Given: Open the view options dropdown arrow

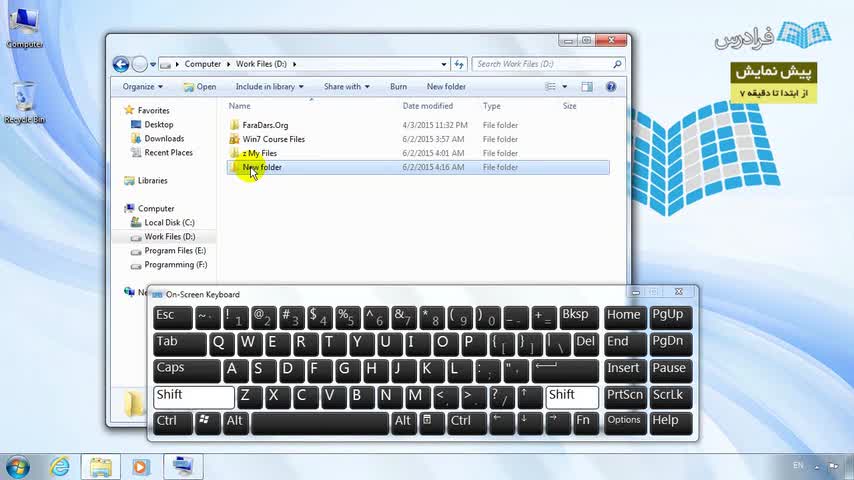Looking at the screenshot, I should (x=564, y=87).
